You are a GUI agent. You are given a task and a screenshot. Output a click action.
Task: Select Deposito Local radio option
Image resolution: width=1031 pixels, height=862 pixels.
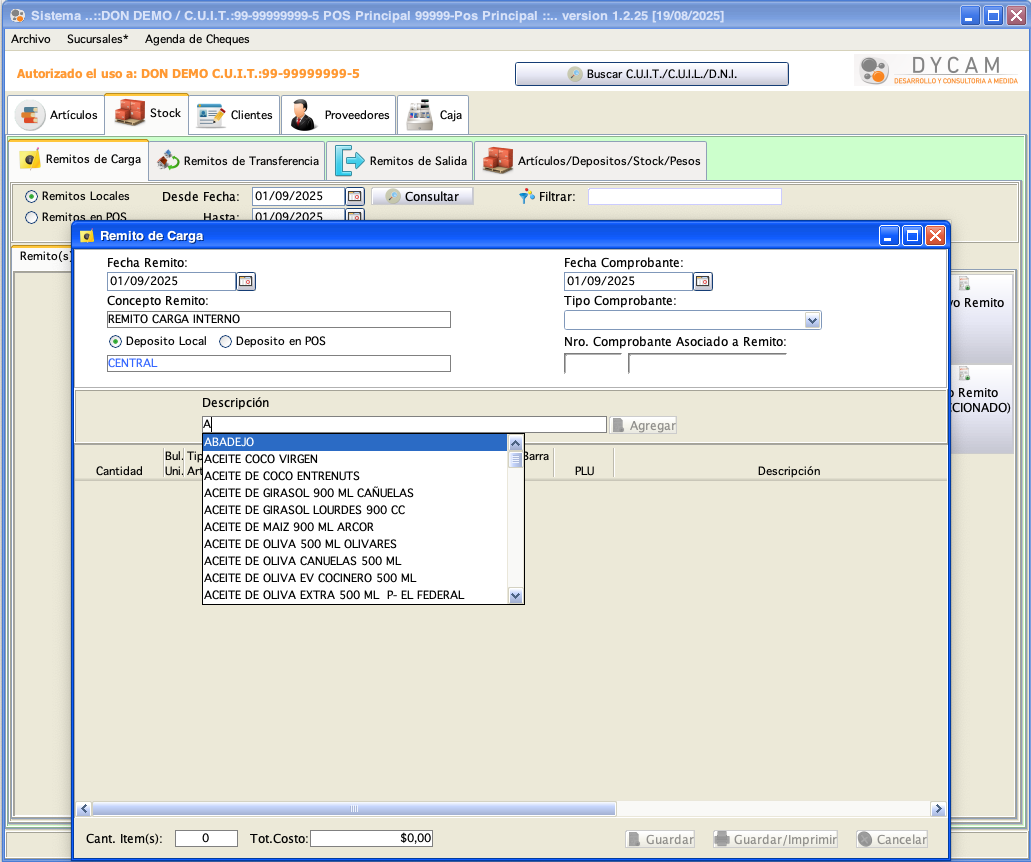coord(115,341)
